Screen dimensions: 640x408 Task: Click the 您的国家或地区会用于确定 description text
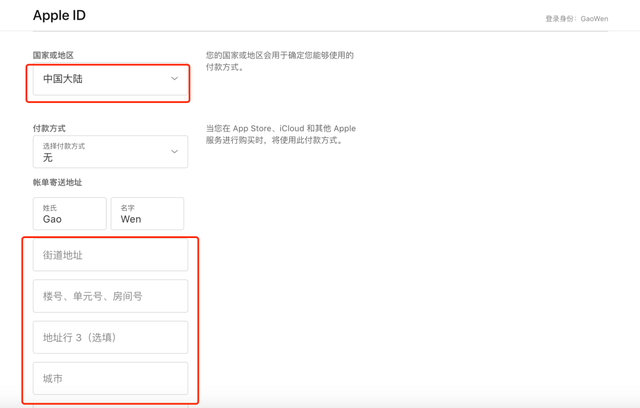(280, 61)
